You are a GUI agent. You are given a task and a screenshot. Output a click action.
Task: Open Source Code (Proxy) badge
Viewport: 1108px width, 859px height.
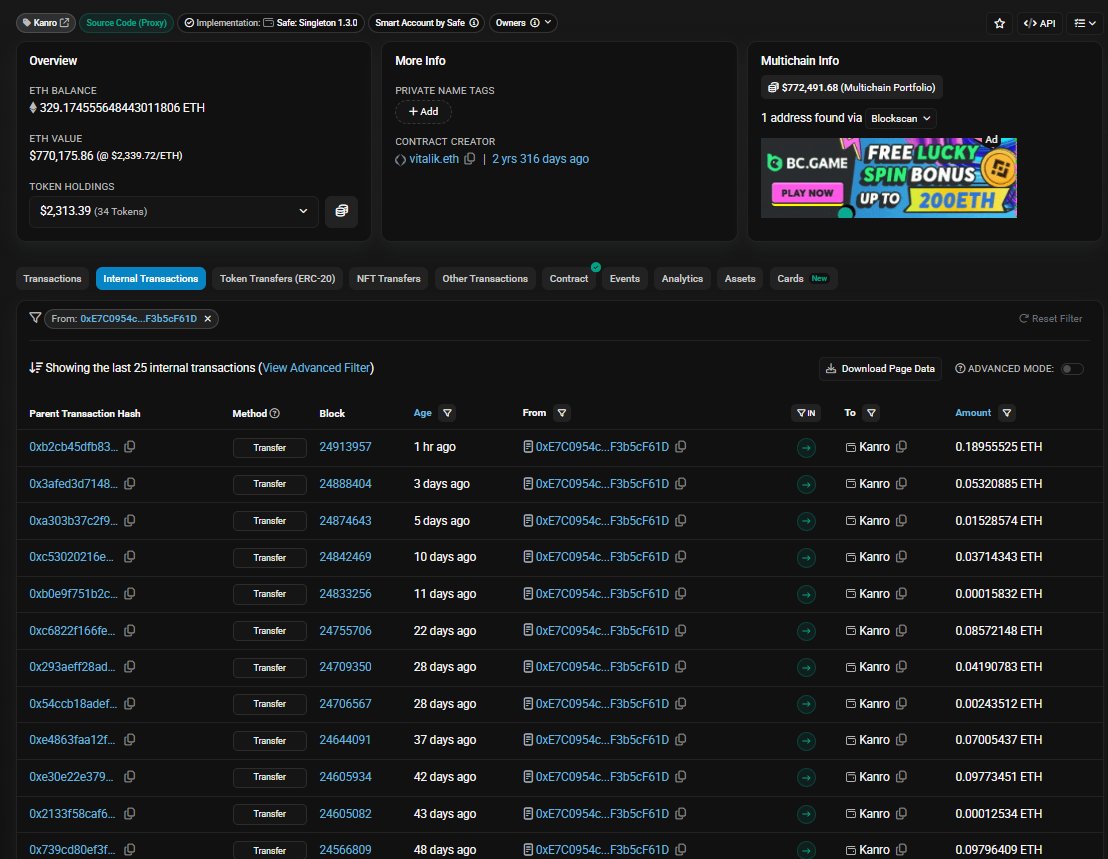click(x=126, y=23)
